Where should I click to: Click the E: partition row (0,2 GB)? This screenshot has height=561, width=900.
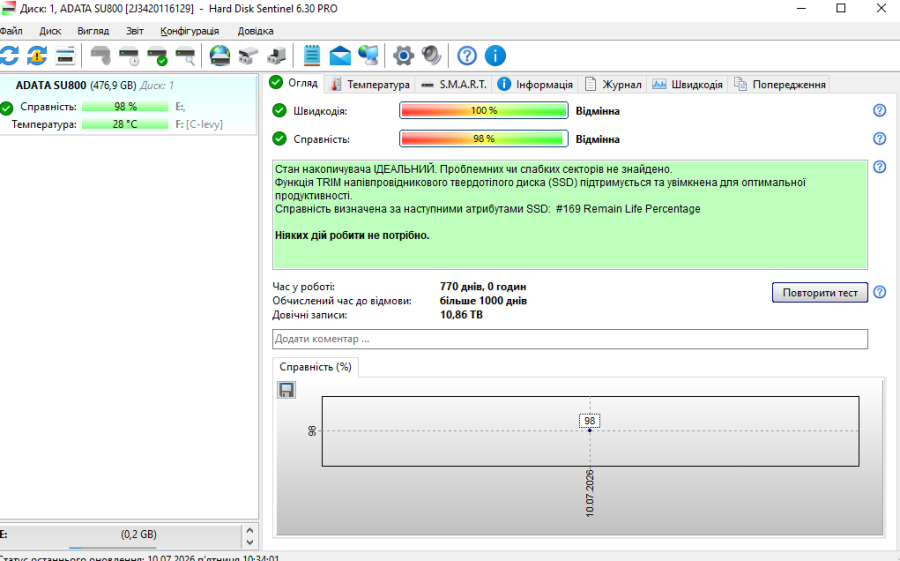[121, 535]
